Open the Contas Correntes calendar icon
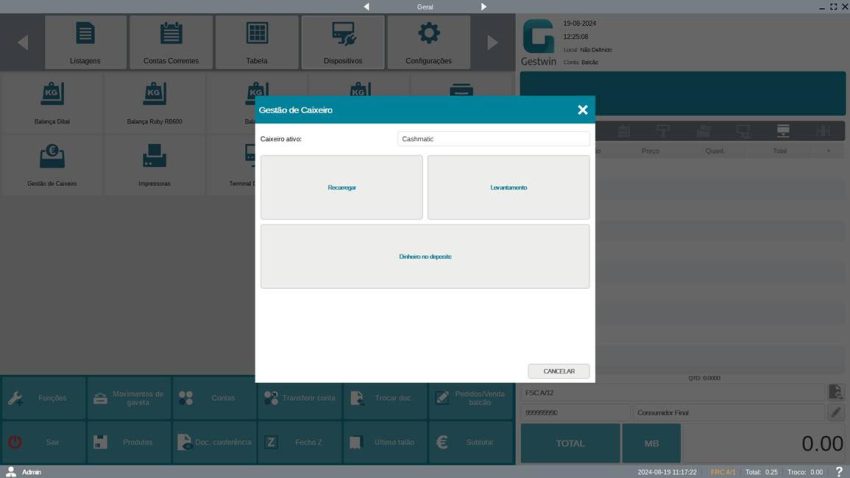This screenshot has width=850, height=478. (x=171, y=34)
